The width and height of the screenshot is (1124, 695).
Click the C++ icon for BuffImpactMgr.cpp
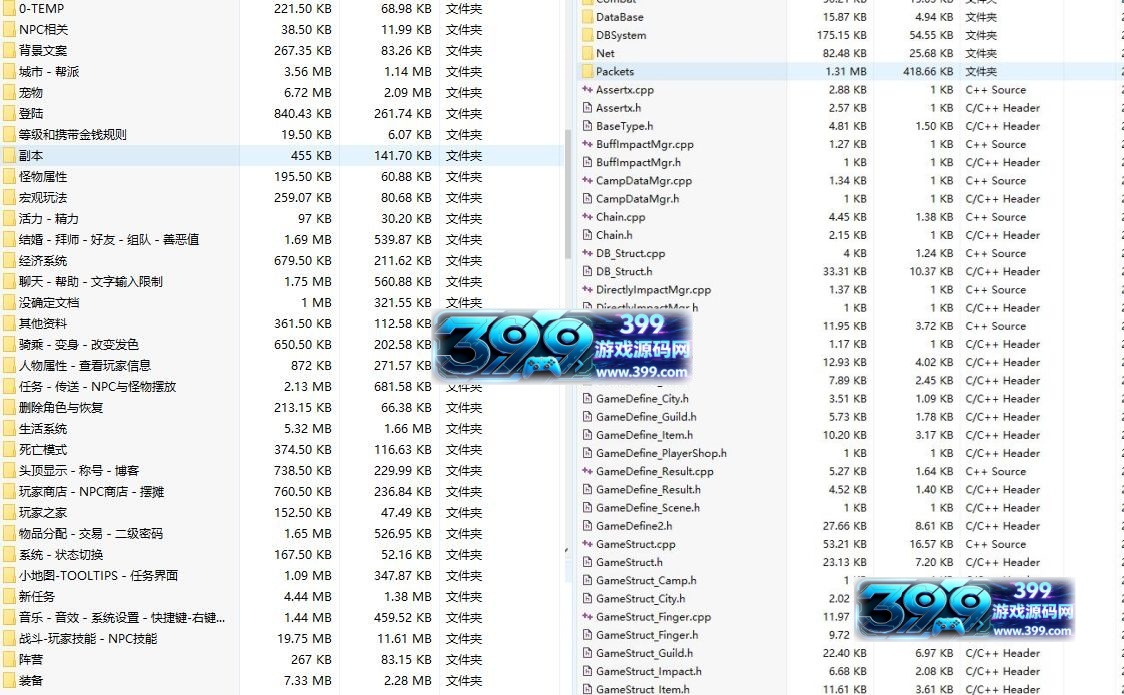point(587,144)
